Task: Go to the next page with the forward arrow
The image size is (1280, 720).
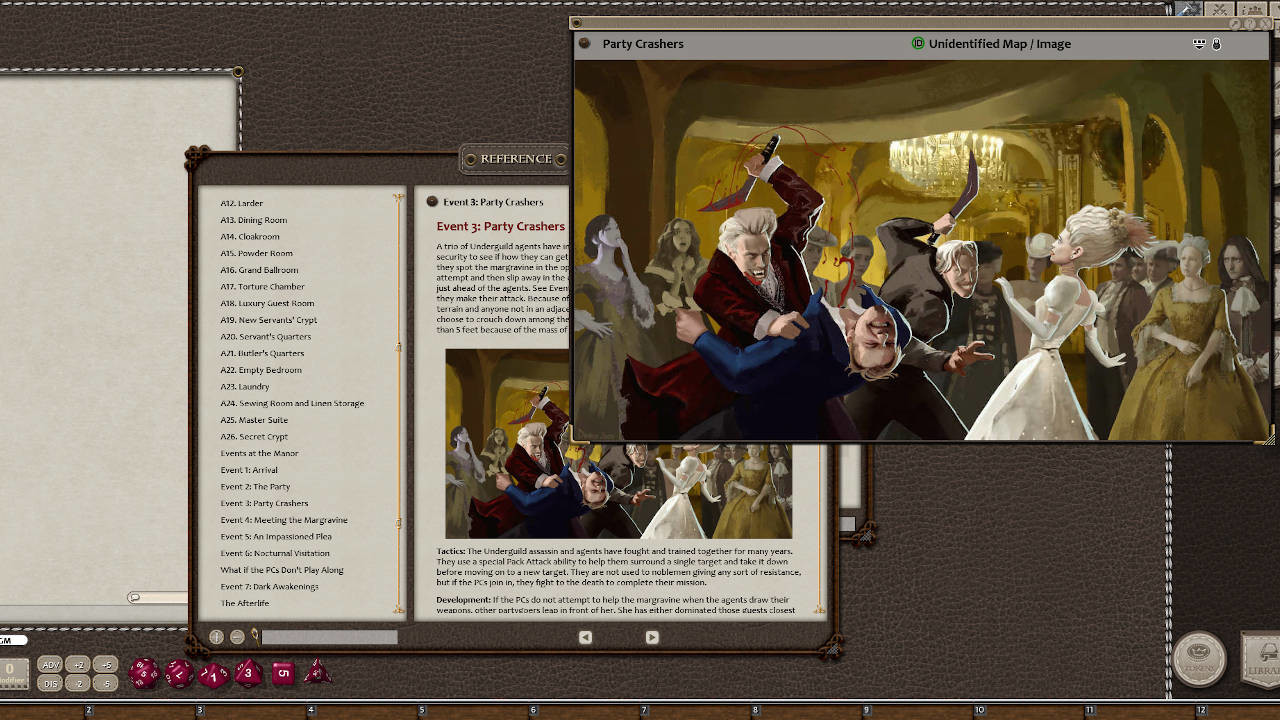Action: coord(652,637)
